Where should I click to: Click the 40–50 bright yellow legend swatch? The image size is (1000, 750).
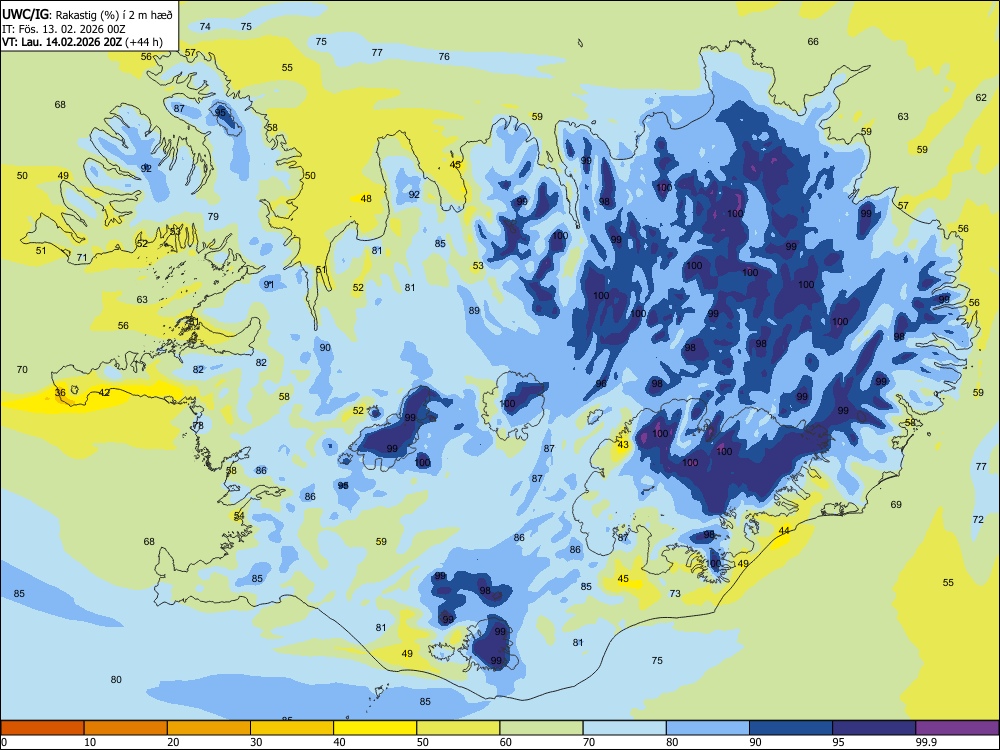tap(375, 728)
